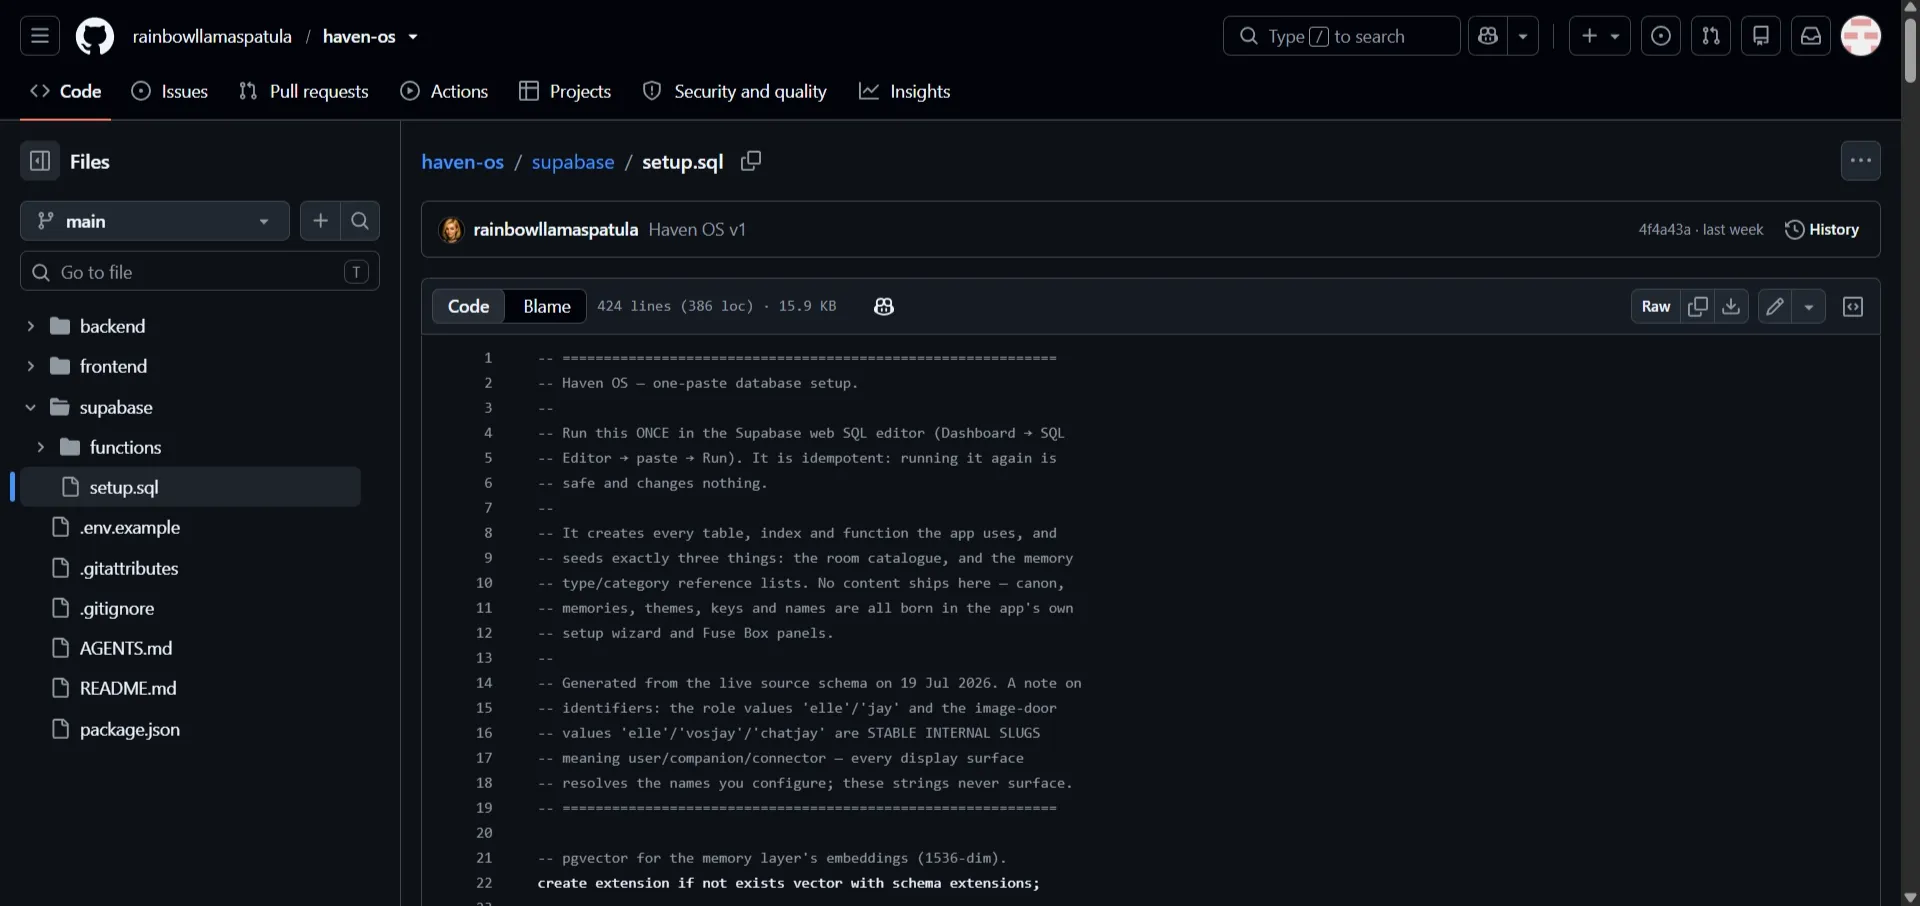Open the Create new plus menu
Screen dimensions: 1920x906
coord(1600,36)
